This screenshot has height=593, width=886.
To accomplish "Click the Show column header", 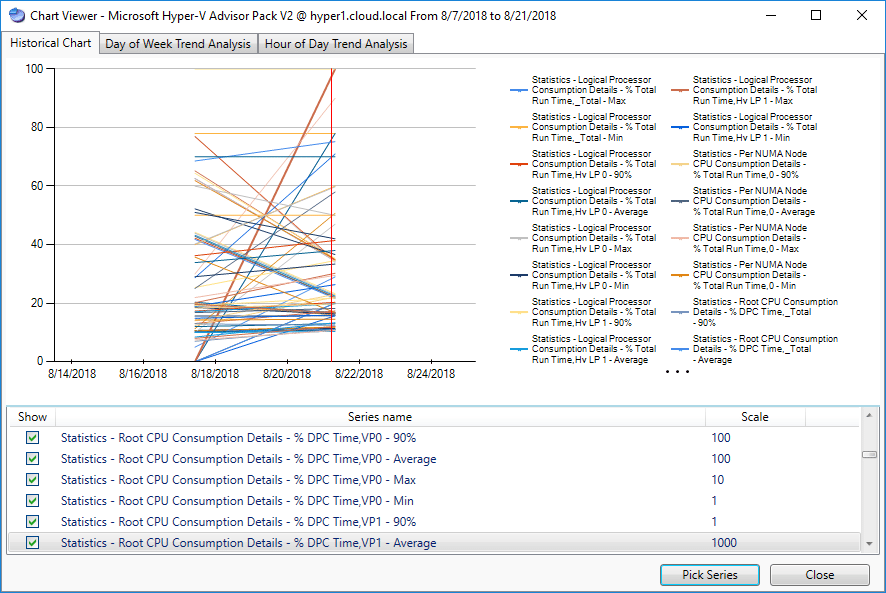I will coord(32,416).
